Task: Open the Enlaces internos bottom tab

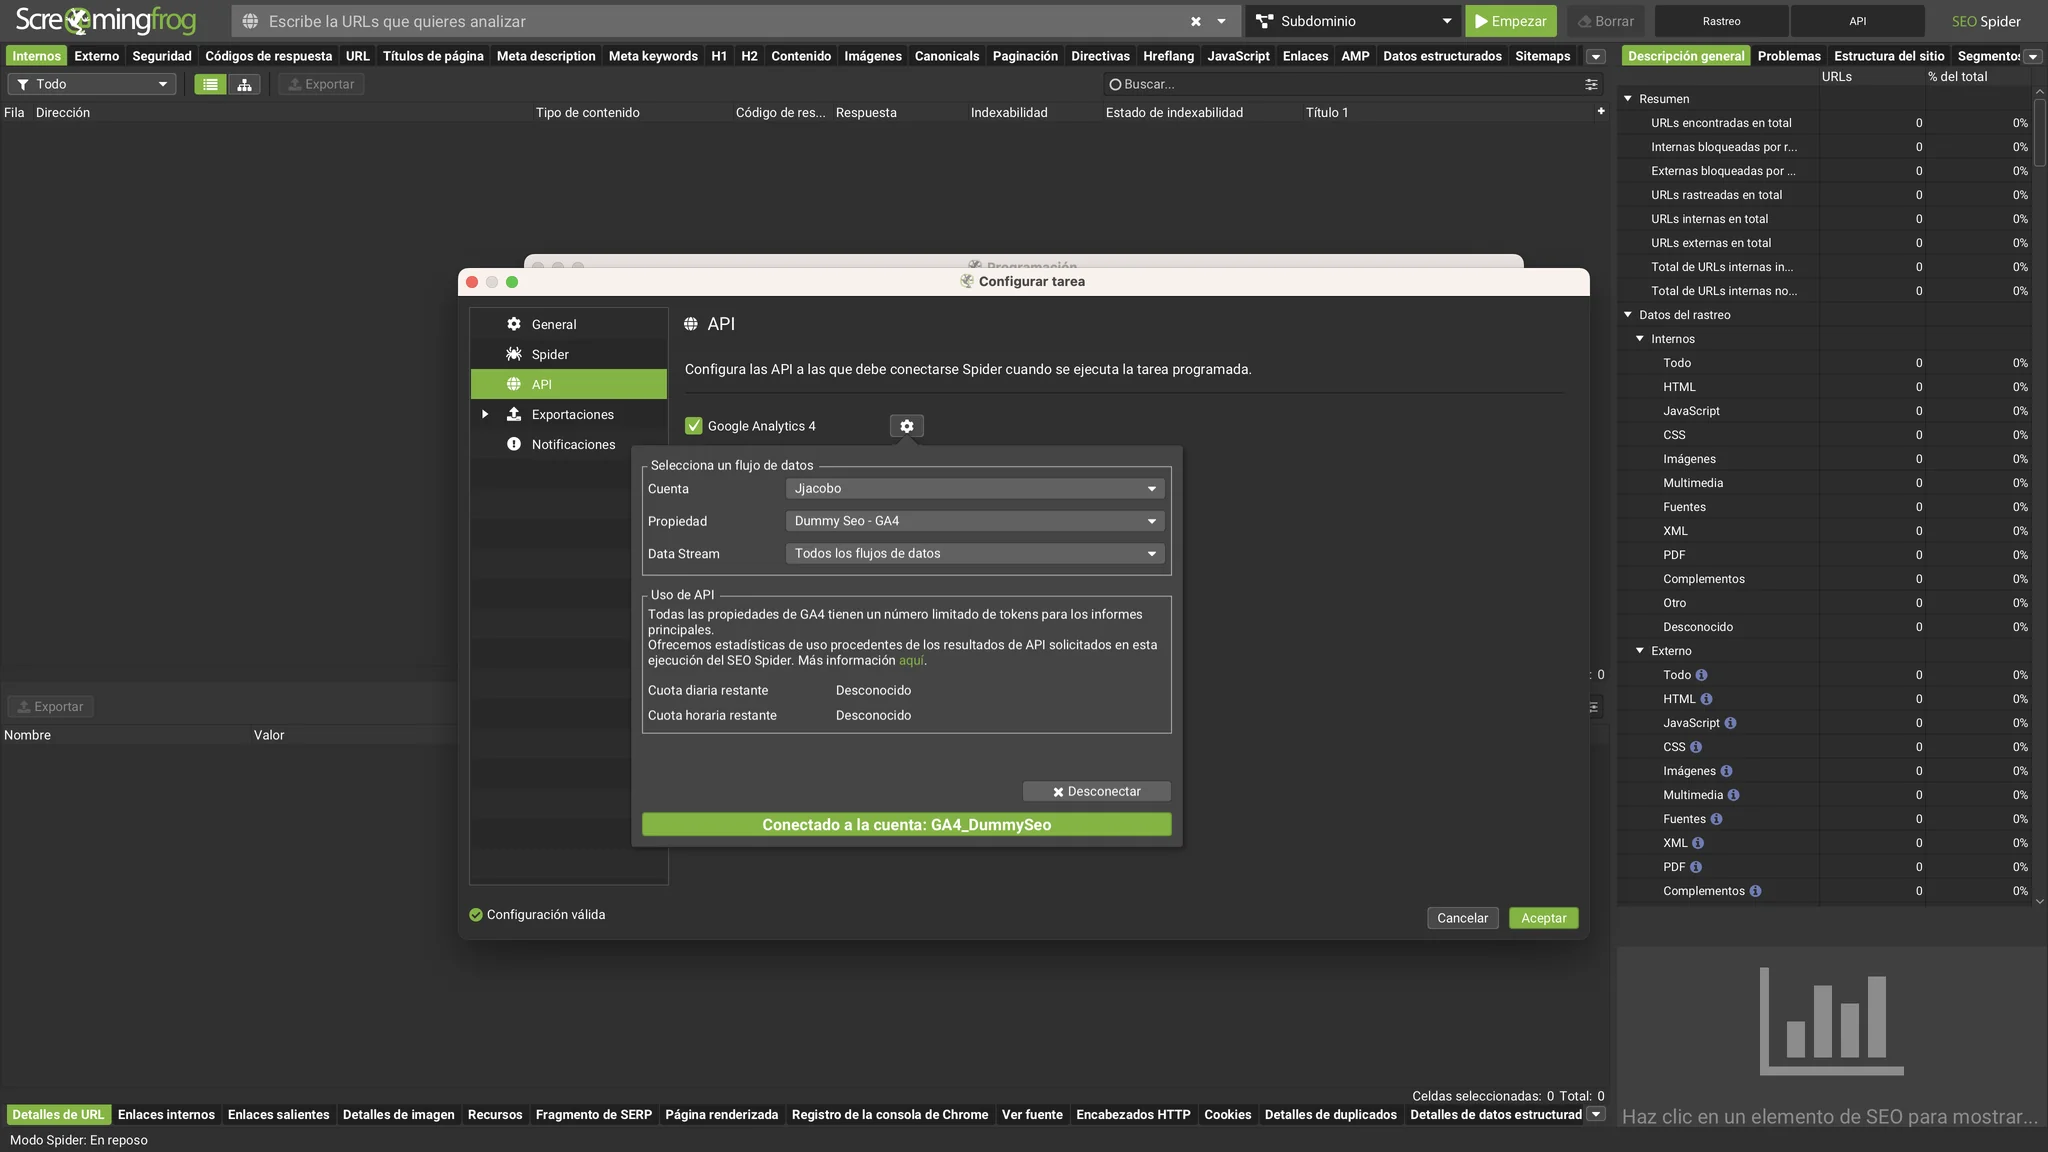Action: click(x=166, y=1114)
